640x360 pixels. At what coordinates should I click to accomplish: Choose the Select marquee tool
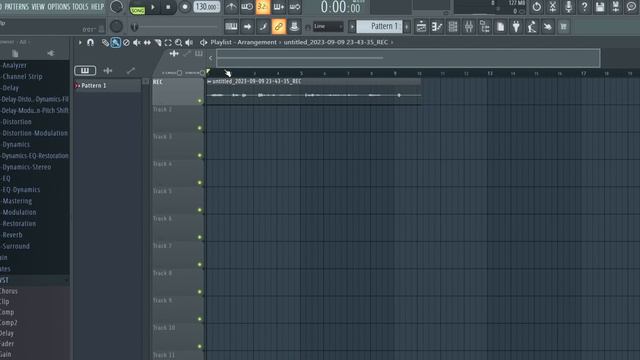168,42
